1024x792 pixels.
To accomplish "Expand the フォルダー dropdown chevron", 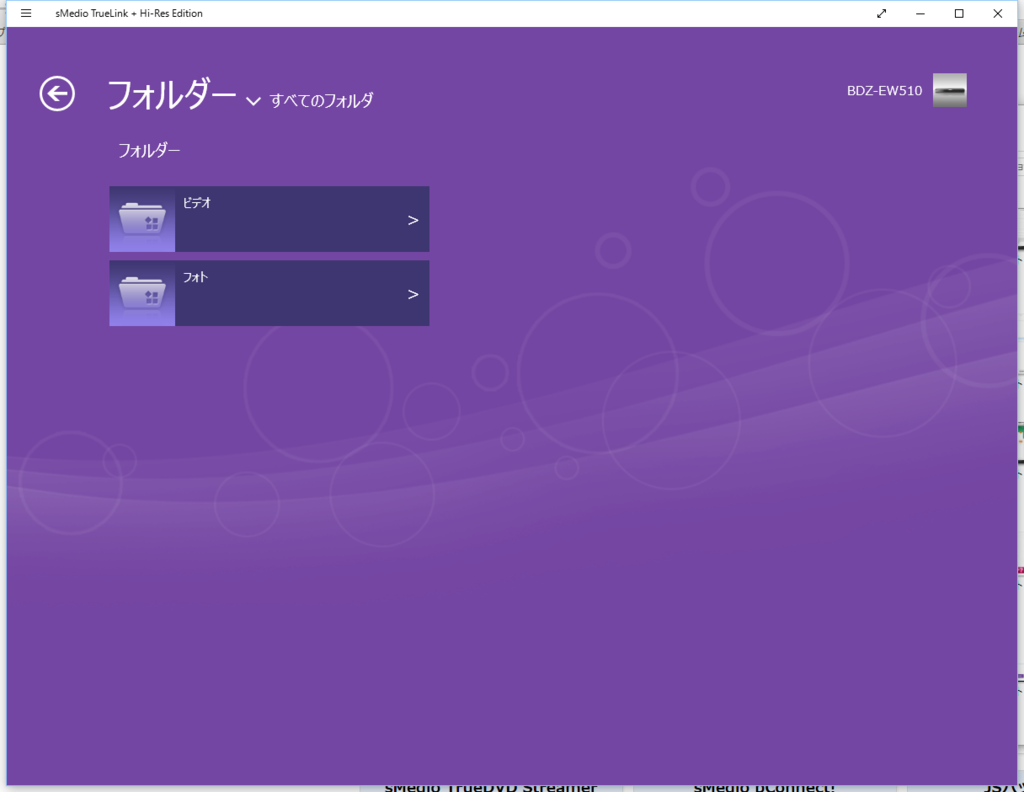I will 253,101.
